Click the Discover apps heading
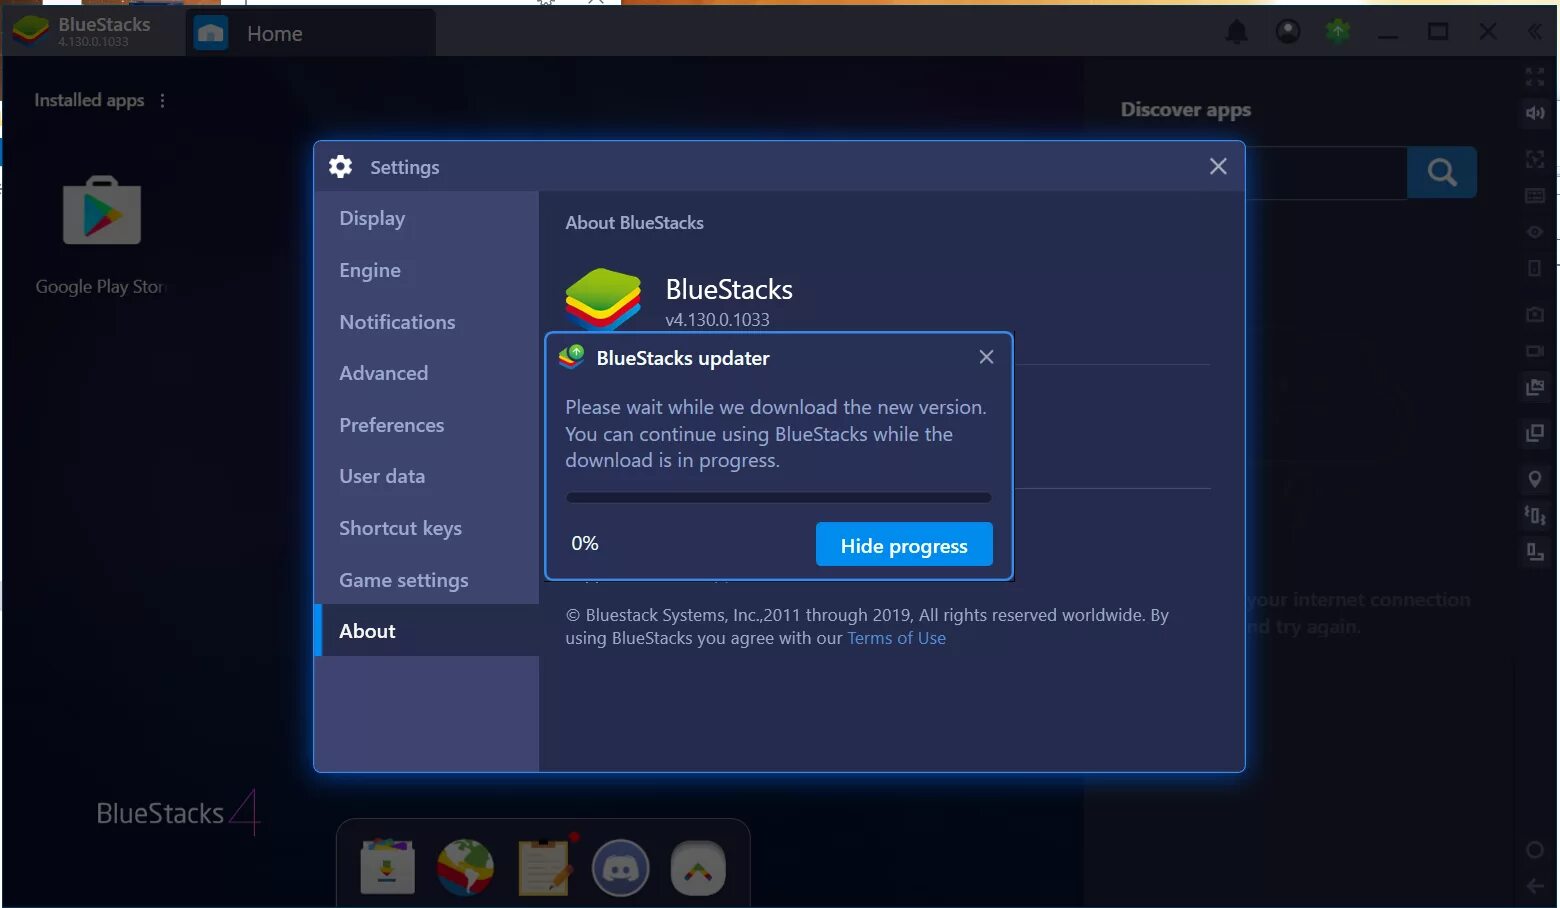Screen dimensions: 1560x908 [1185, 110]
